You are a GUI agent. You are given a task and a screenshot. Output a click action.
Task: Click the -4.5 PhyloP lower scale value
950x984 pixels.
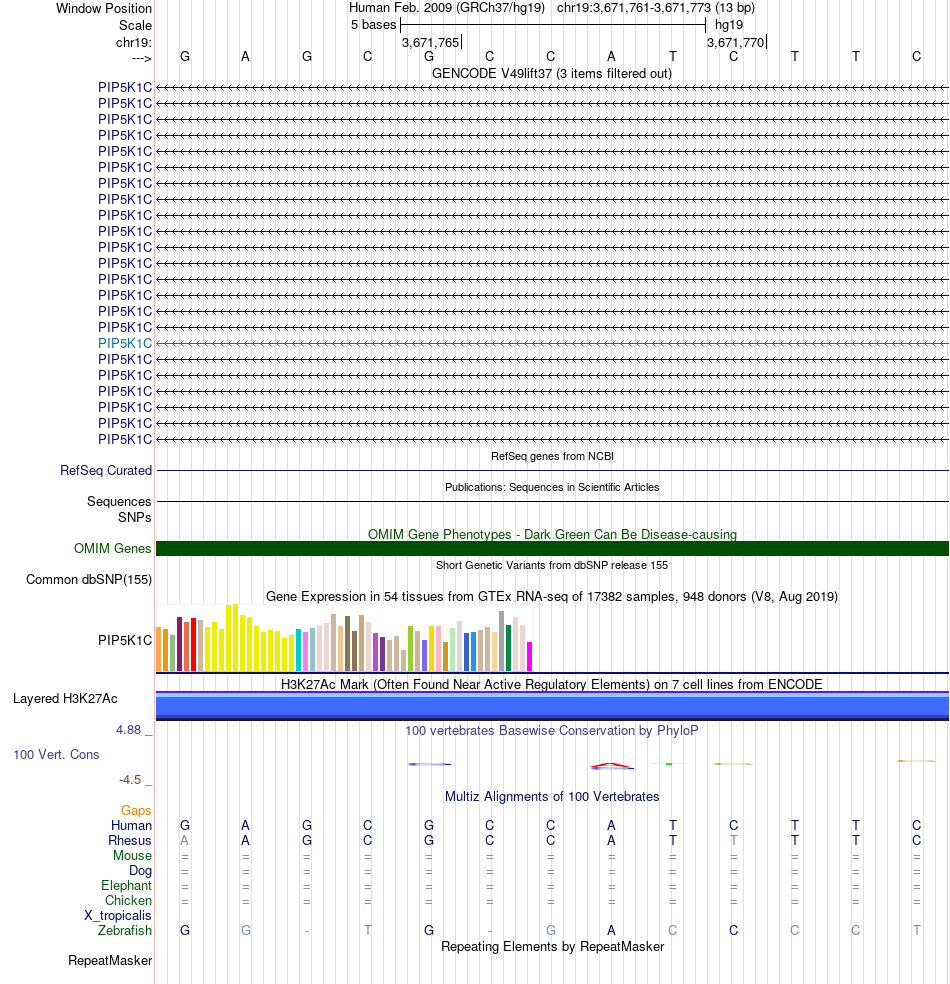pyautogui.click(x=130, y=780)
